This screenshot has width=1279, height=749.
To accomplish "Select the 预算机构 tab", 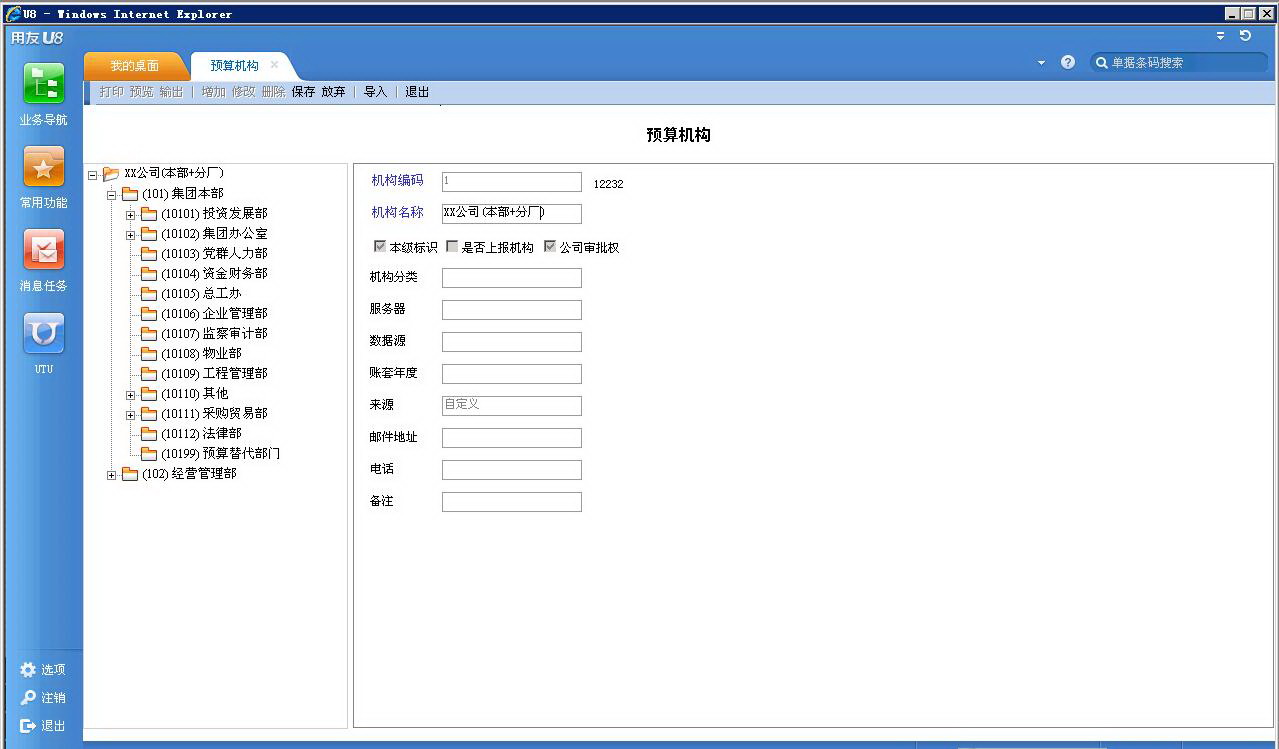I will click(x=235, y=66).
